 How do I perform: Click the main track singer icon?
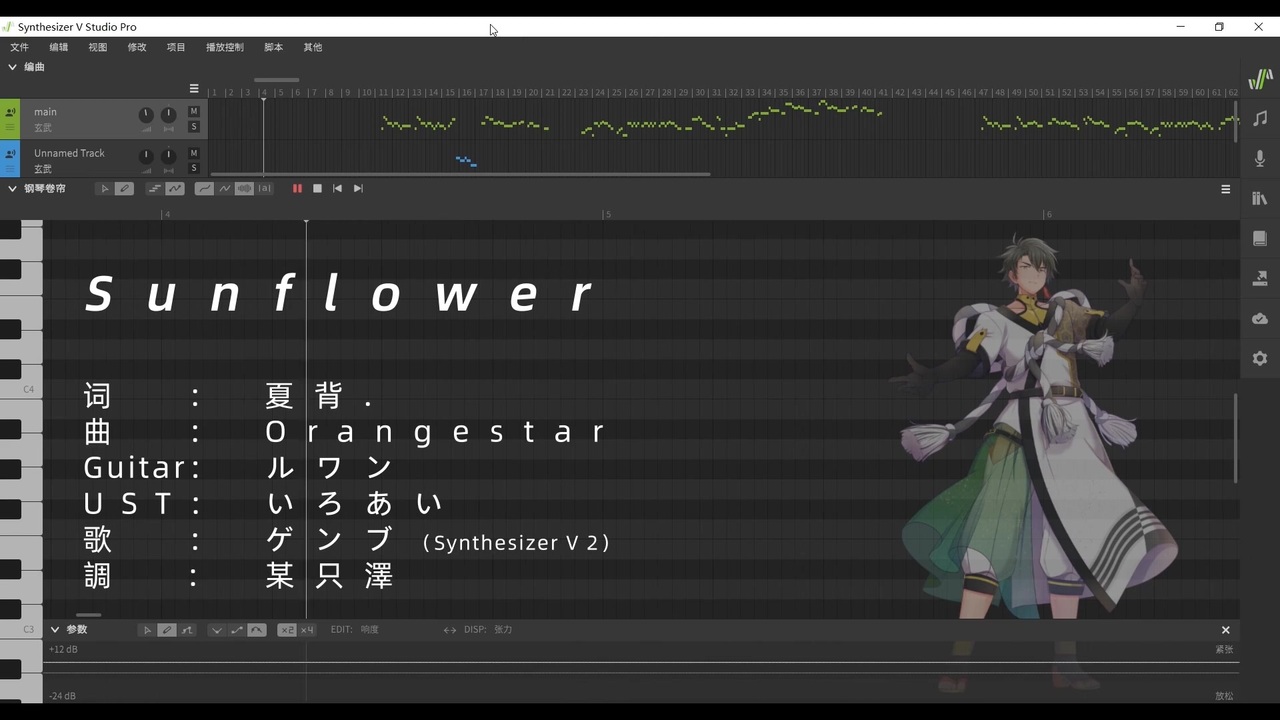click(x=10, y=113)
